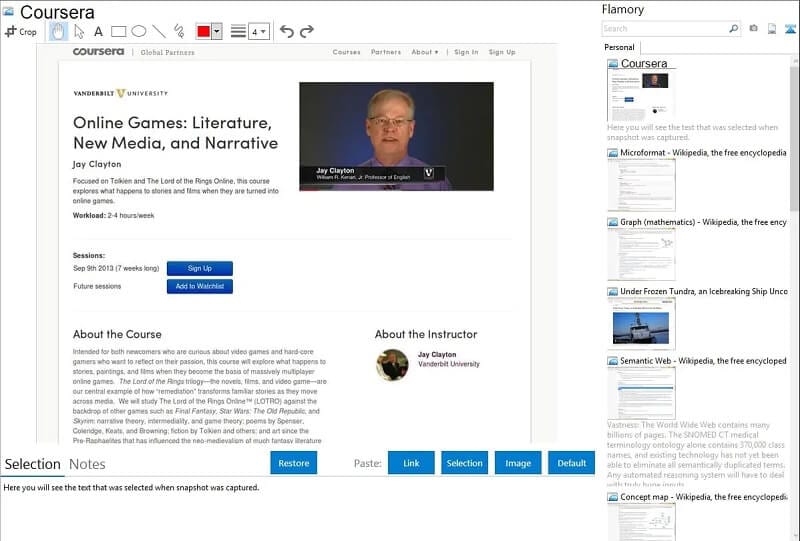Expand the line width dropdown

[x=259, y=32]
